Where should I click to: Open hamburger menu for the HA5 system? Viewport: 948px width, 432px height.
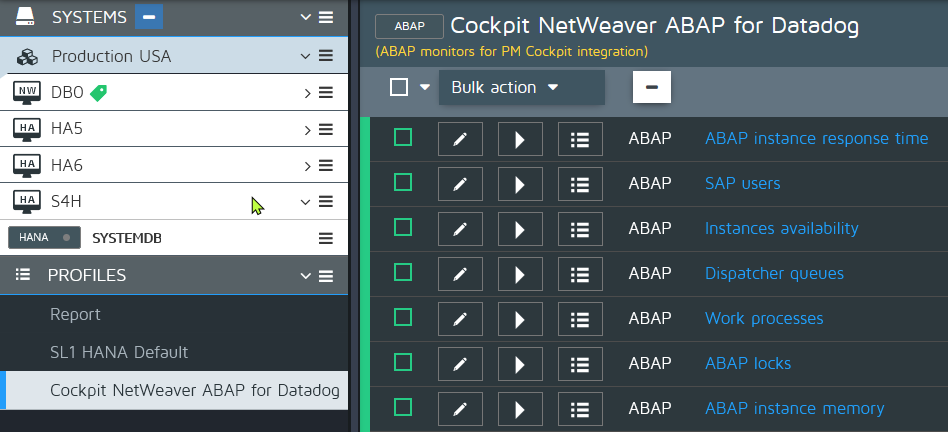click(325, 129)
